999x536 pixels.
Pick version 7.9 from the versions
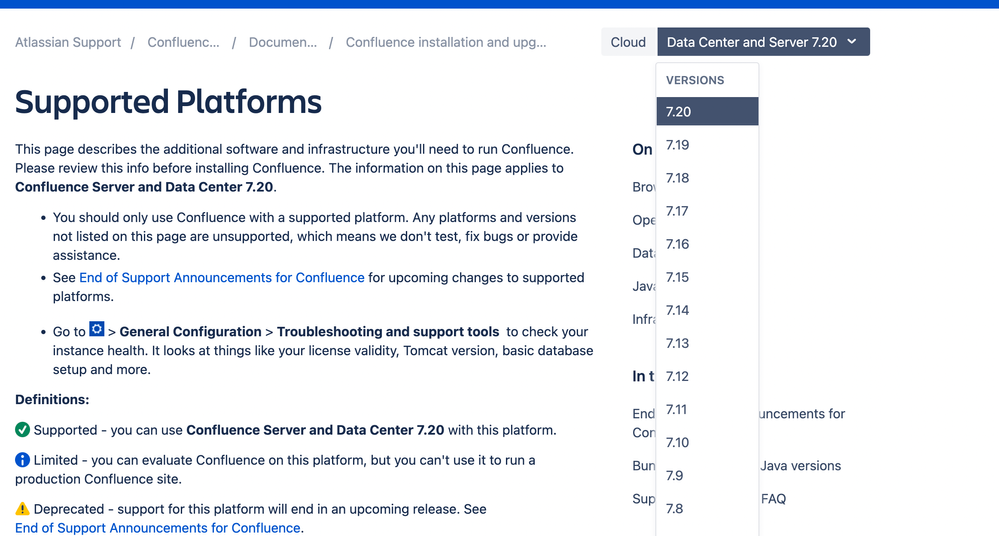pyautogui.click(x=707, y=475)
